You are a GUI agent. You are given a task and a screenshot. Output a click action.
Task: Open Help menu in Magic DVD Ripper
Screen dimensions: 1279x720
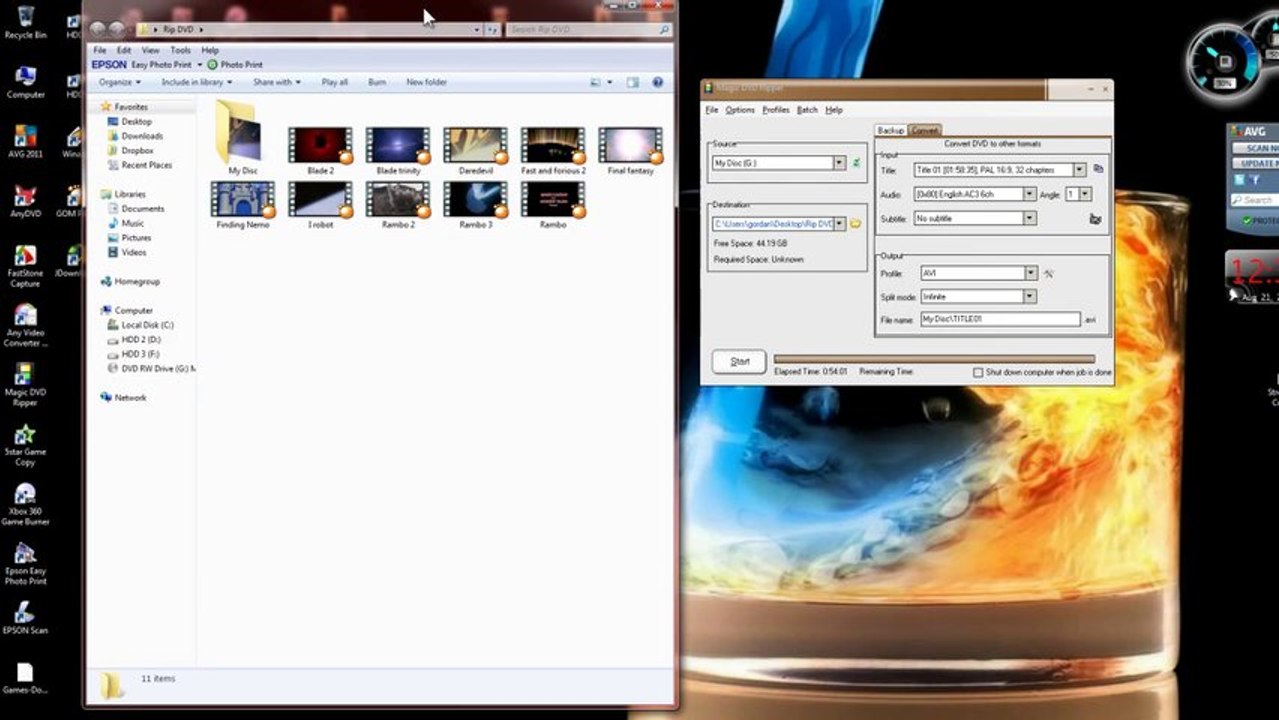(834, 110)
